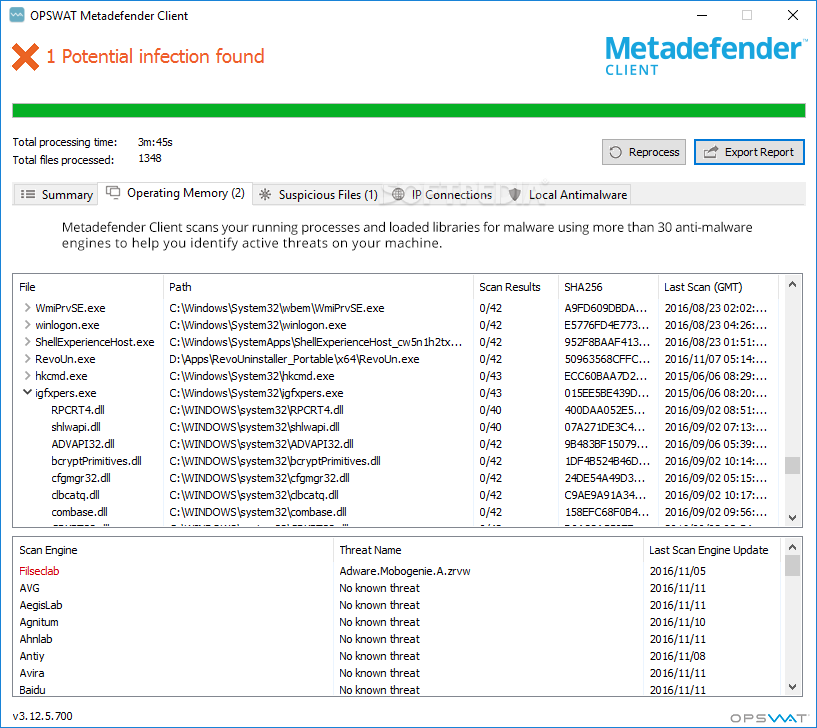Sort by Last Scan (GMT) column header
This screenshot has height=728, width=817.
point(719,287)
